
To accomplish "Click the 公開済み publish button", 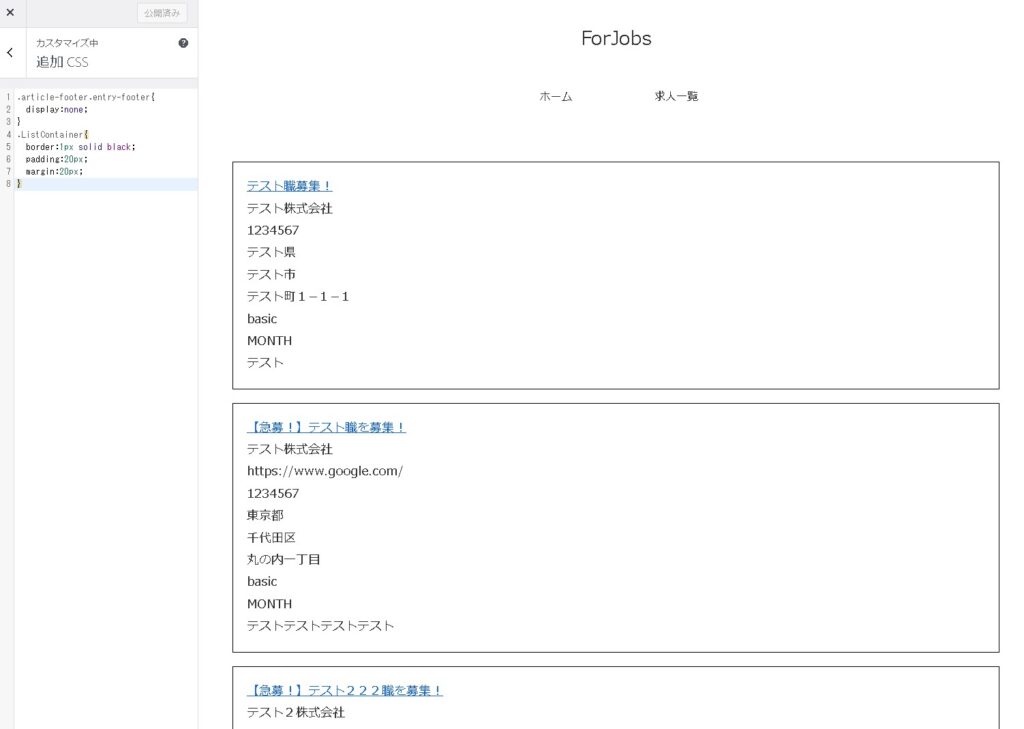I will (162, 13).
